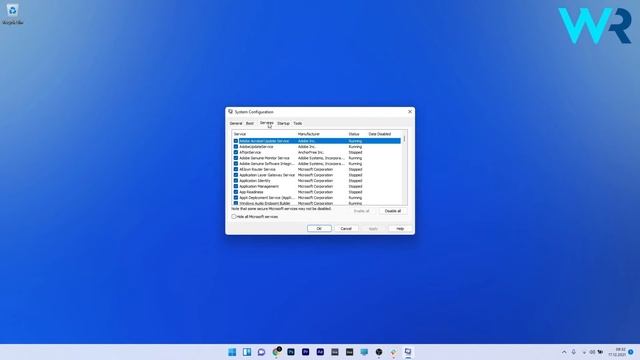
Task: Uncheck Application Layer Gateway Service checkbox
Action: coord(236,175)
